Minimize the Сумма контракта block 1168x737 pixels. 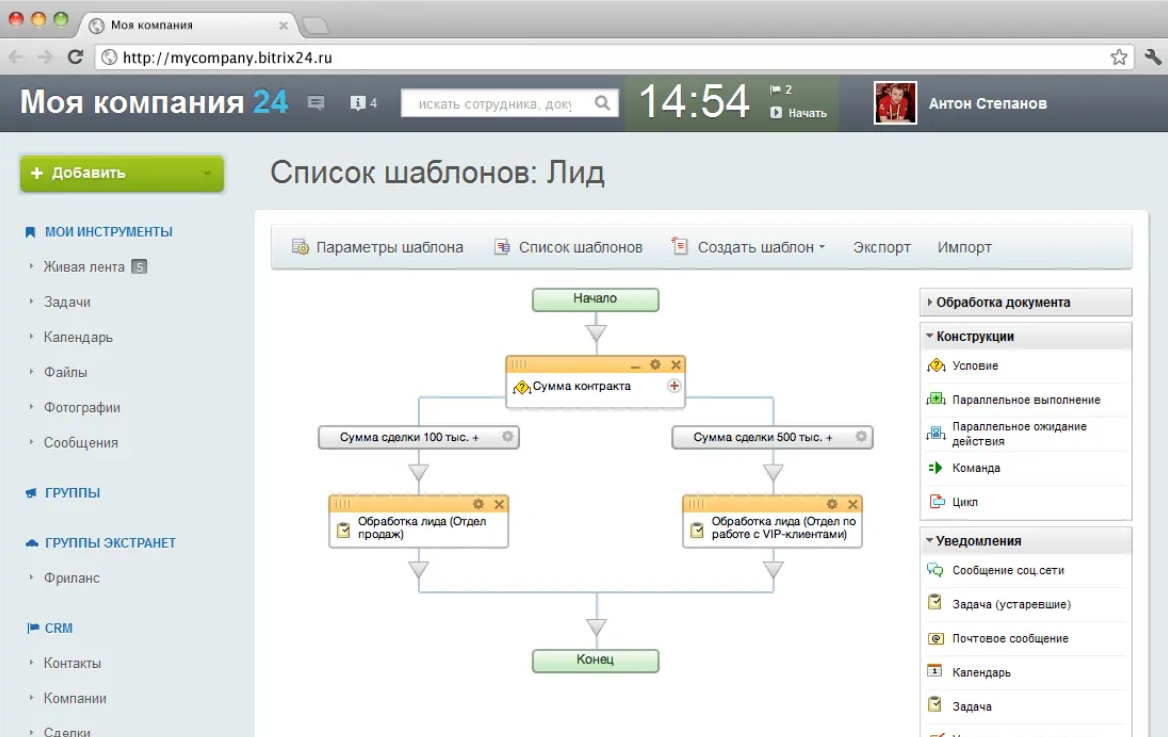coord(636,365)
